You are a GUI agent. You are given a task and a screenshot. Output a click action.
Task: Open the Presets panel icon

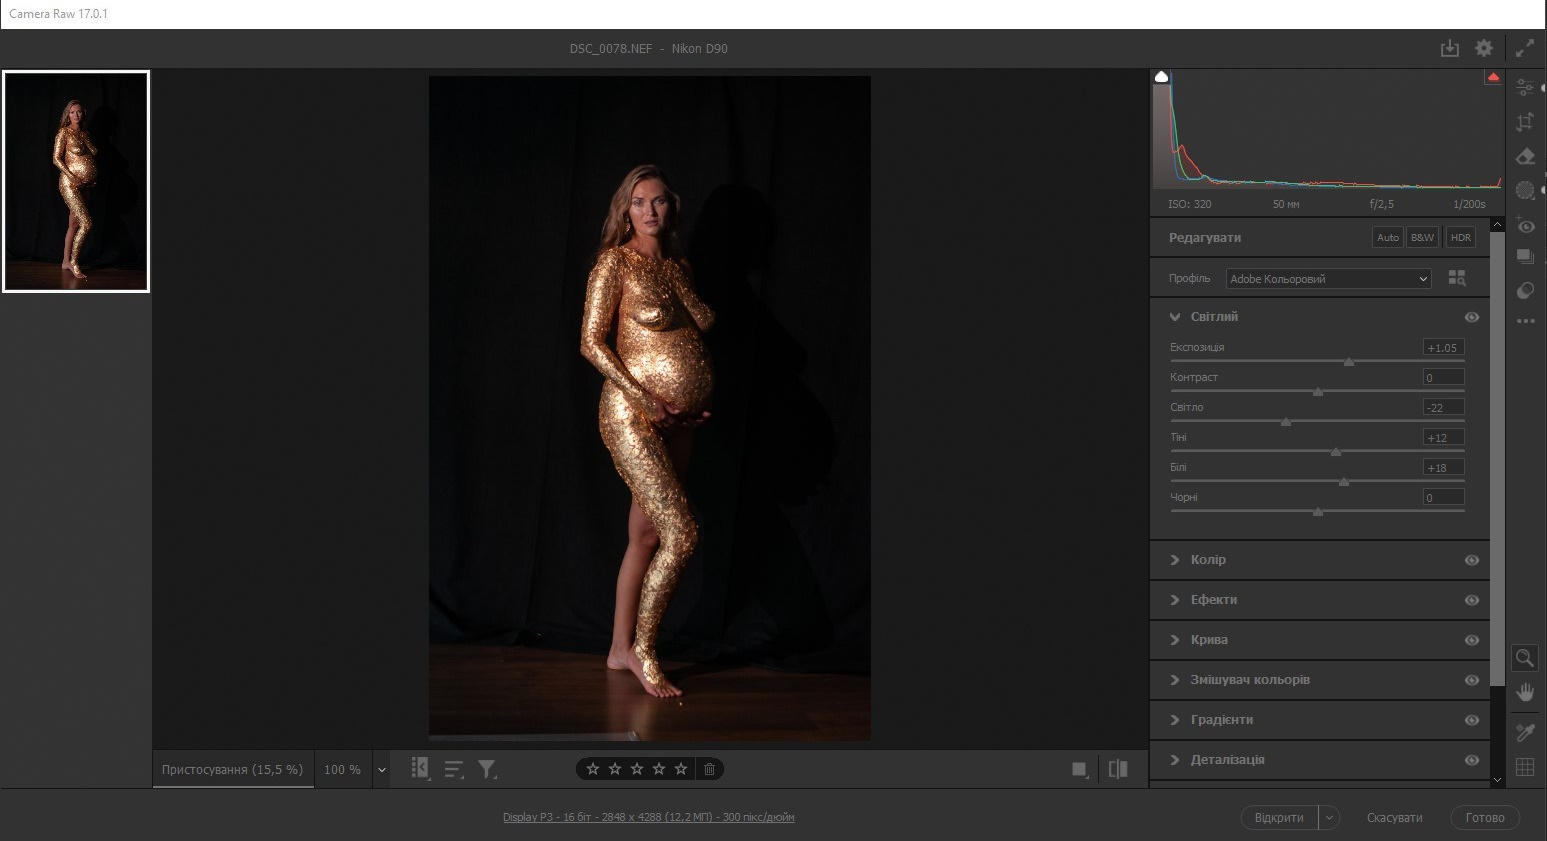(1525, 290)
